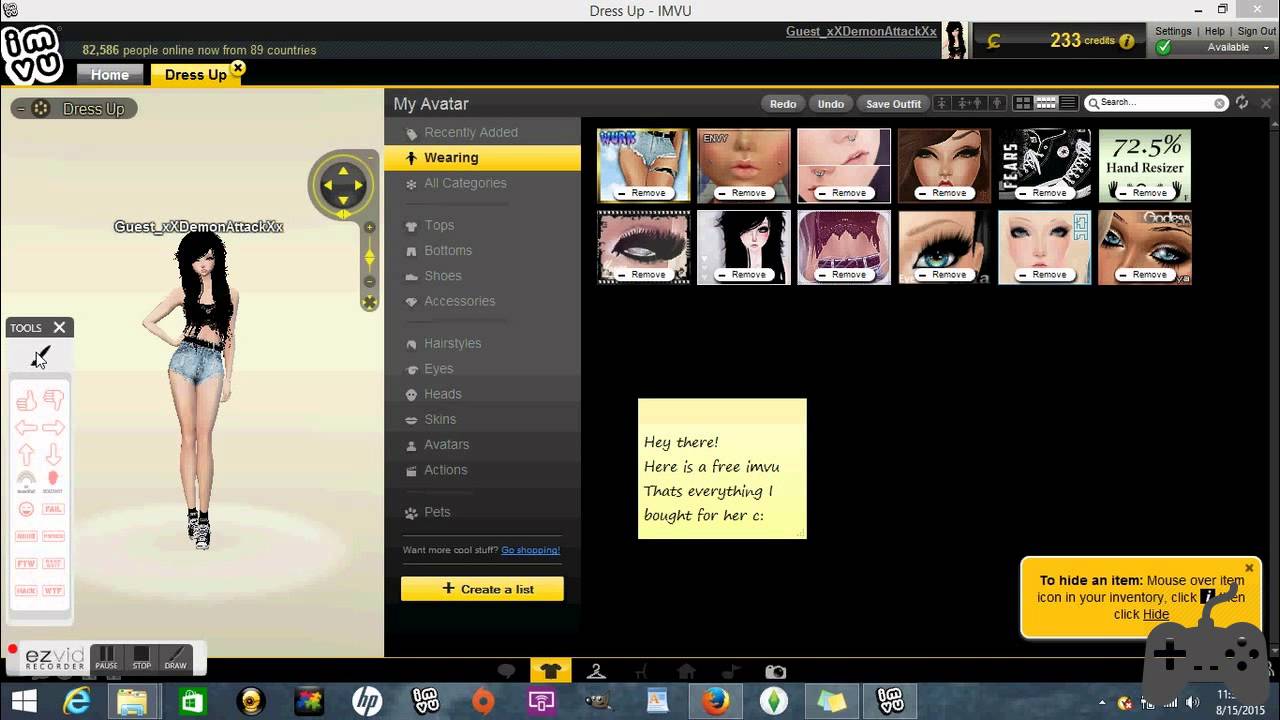Screen dimensions: 1280x720
Task: Click the zoom out minus button
Action: (369, 282)
